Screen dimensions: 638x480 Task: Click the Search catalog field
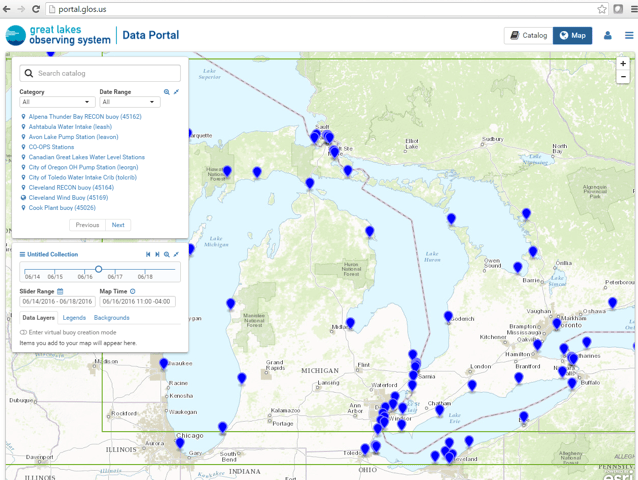[x=100, y=73]
